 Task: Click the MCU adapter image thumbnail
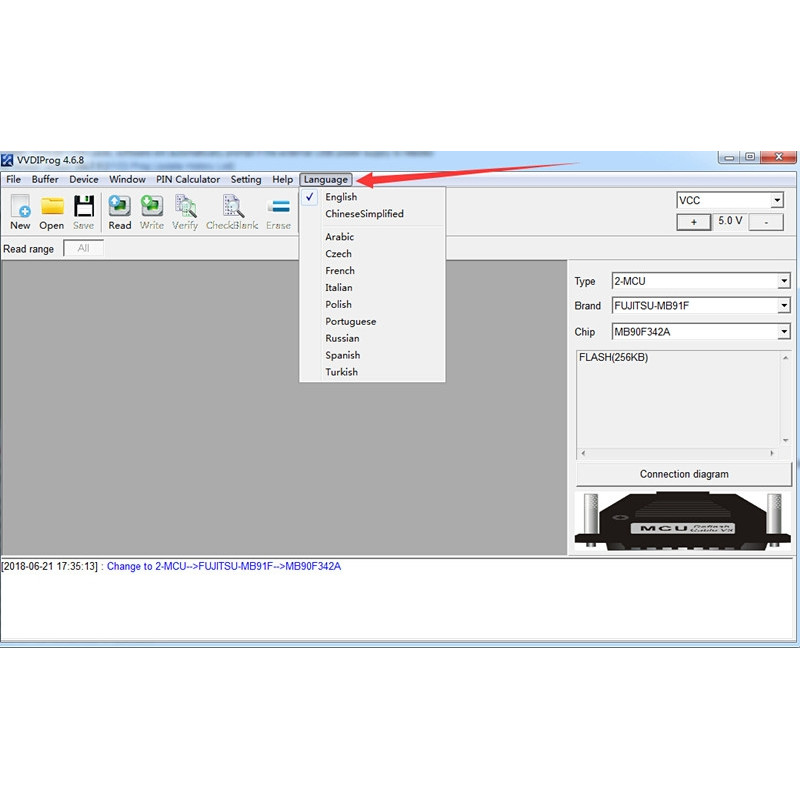[684, 520]
